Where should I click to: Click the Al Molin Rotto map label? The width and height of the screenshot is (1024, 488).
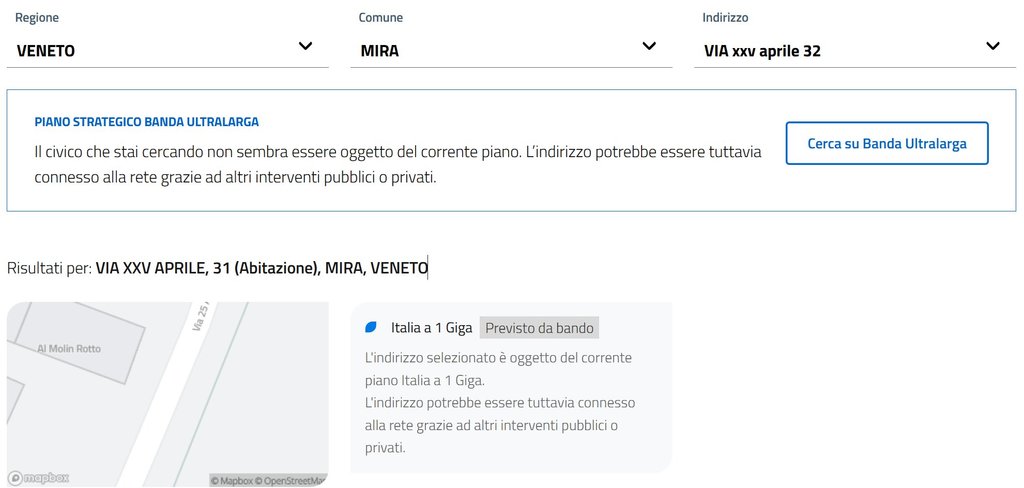(69, 348)
